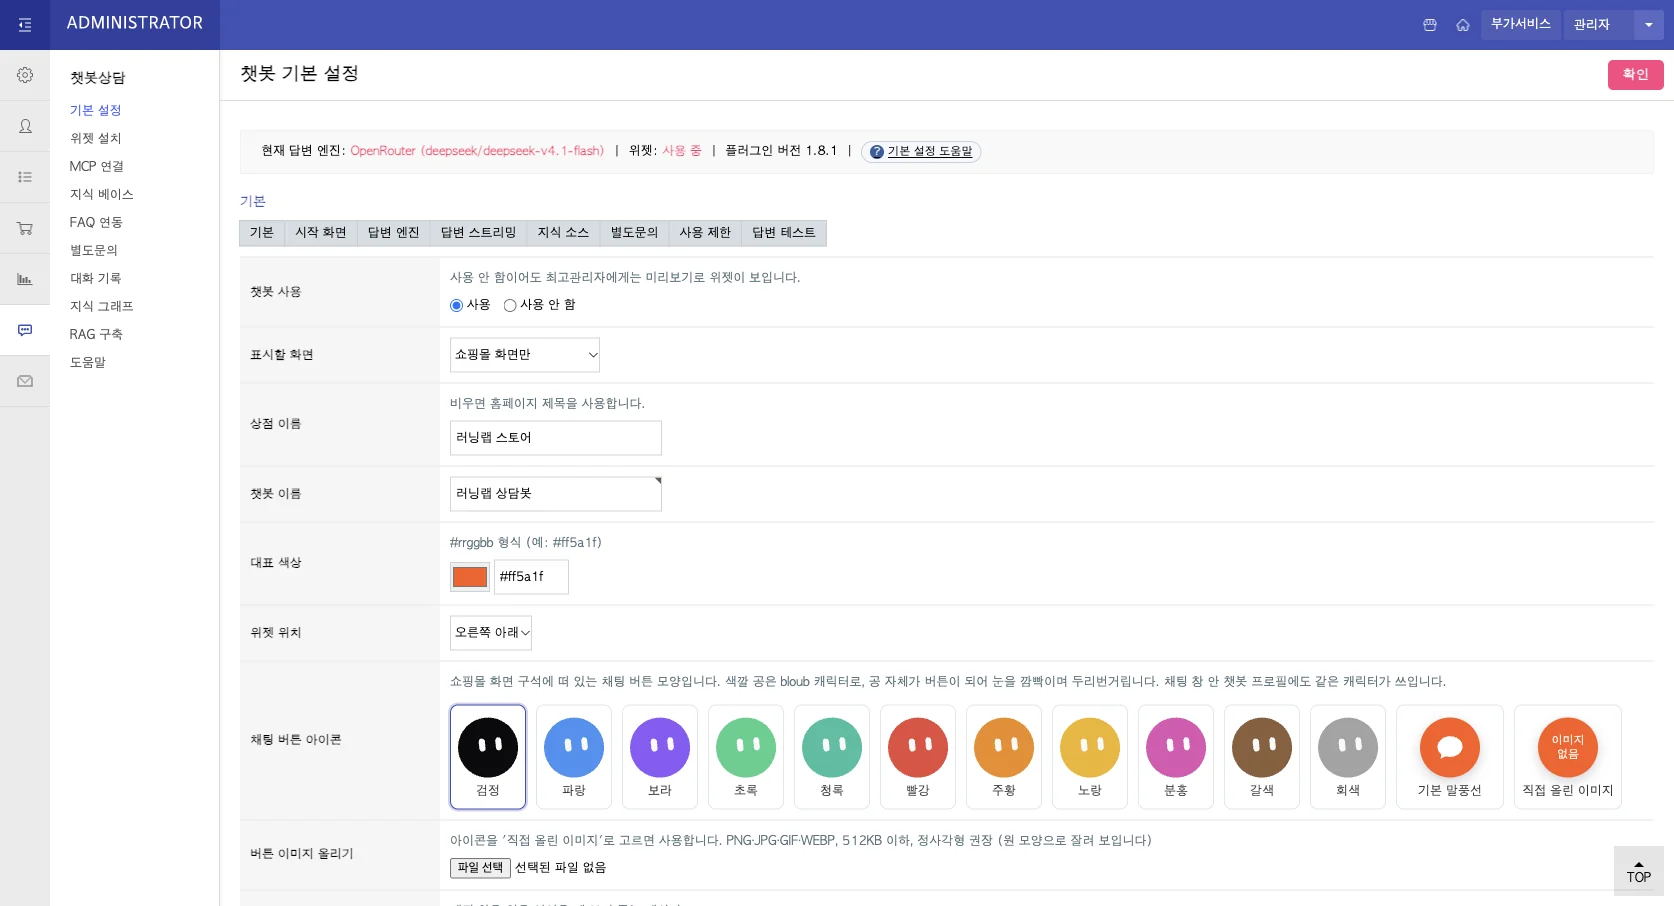Image resolution: width=1674 pixels, height=906 pixels.
Task: Open the statistics chart icon in sidebar
Action: pyautogui.click(x=25, y=279)
